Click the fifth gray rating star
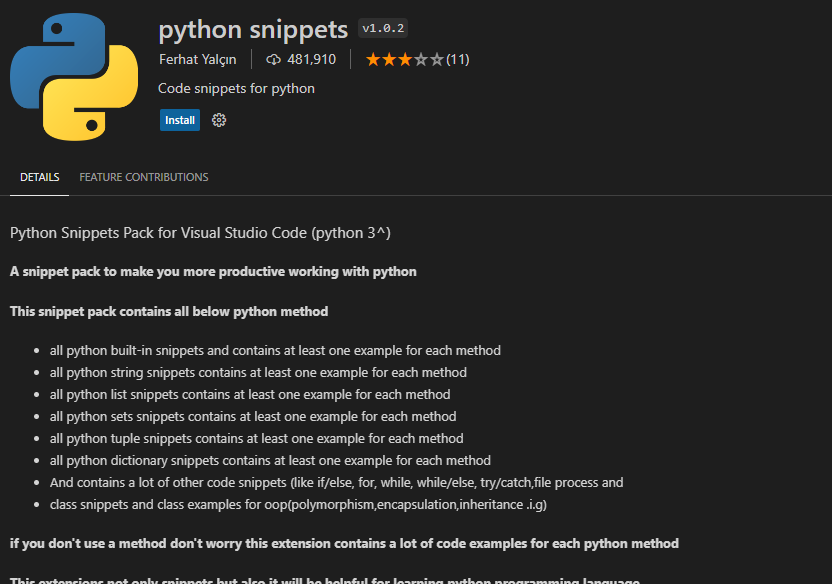The height and width of the screenshot is (584, 832). pyautogui.click(x=437, y=59)
